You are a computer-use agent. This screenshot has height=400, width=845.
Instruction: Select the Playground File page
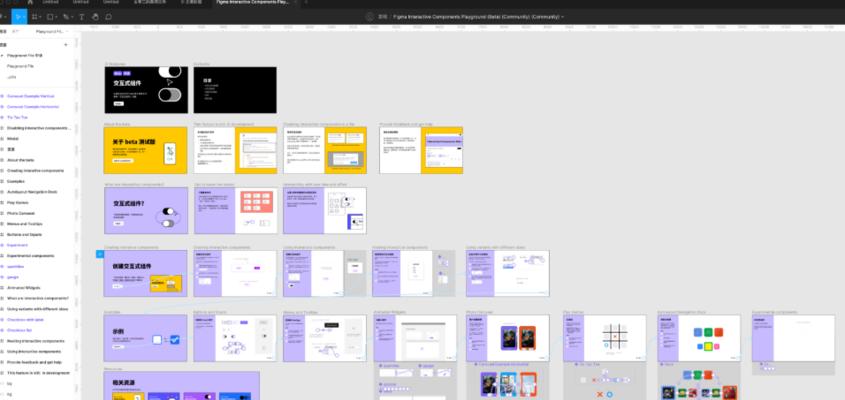tap(20, 66)
